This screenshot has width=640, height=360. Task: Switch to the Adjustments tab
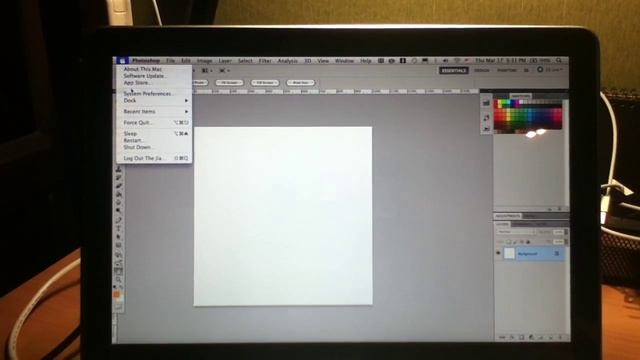coord(508,216)
